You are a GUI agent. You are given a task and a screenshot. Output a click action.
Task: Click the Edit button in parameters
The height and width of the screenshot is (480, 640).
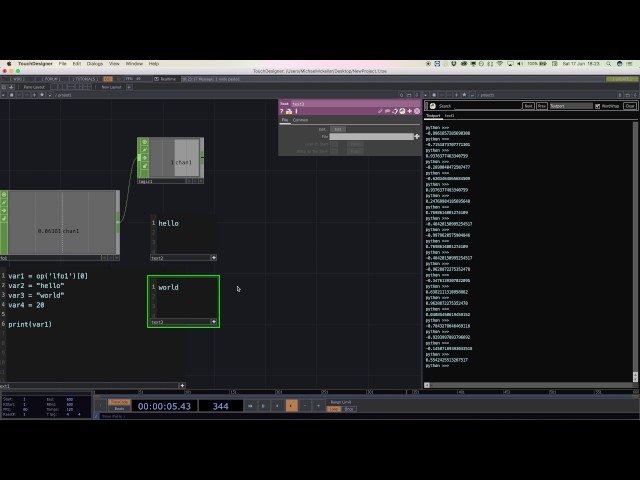[x=338, y=129]
